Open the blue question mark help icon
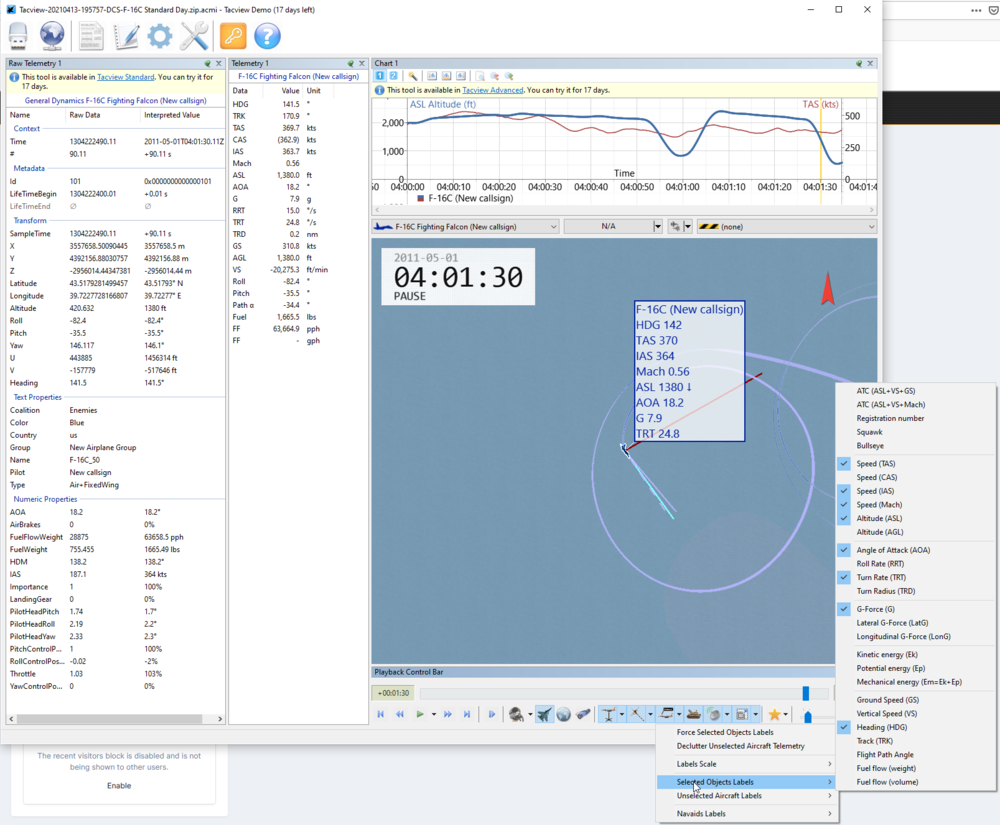Image resolution: width=1000 pixels, height=825 pixels. coord(267,36)
